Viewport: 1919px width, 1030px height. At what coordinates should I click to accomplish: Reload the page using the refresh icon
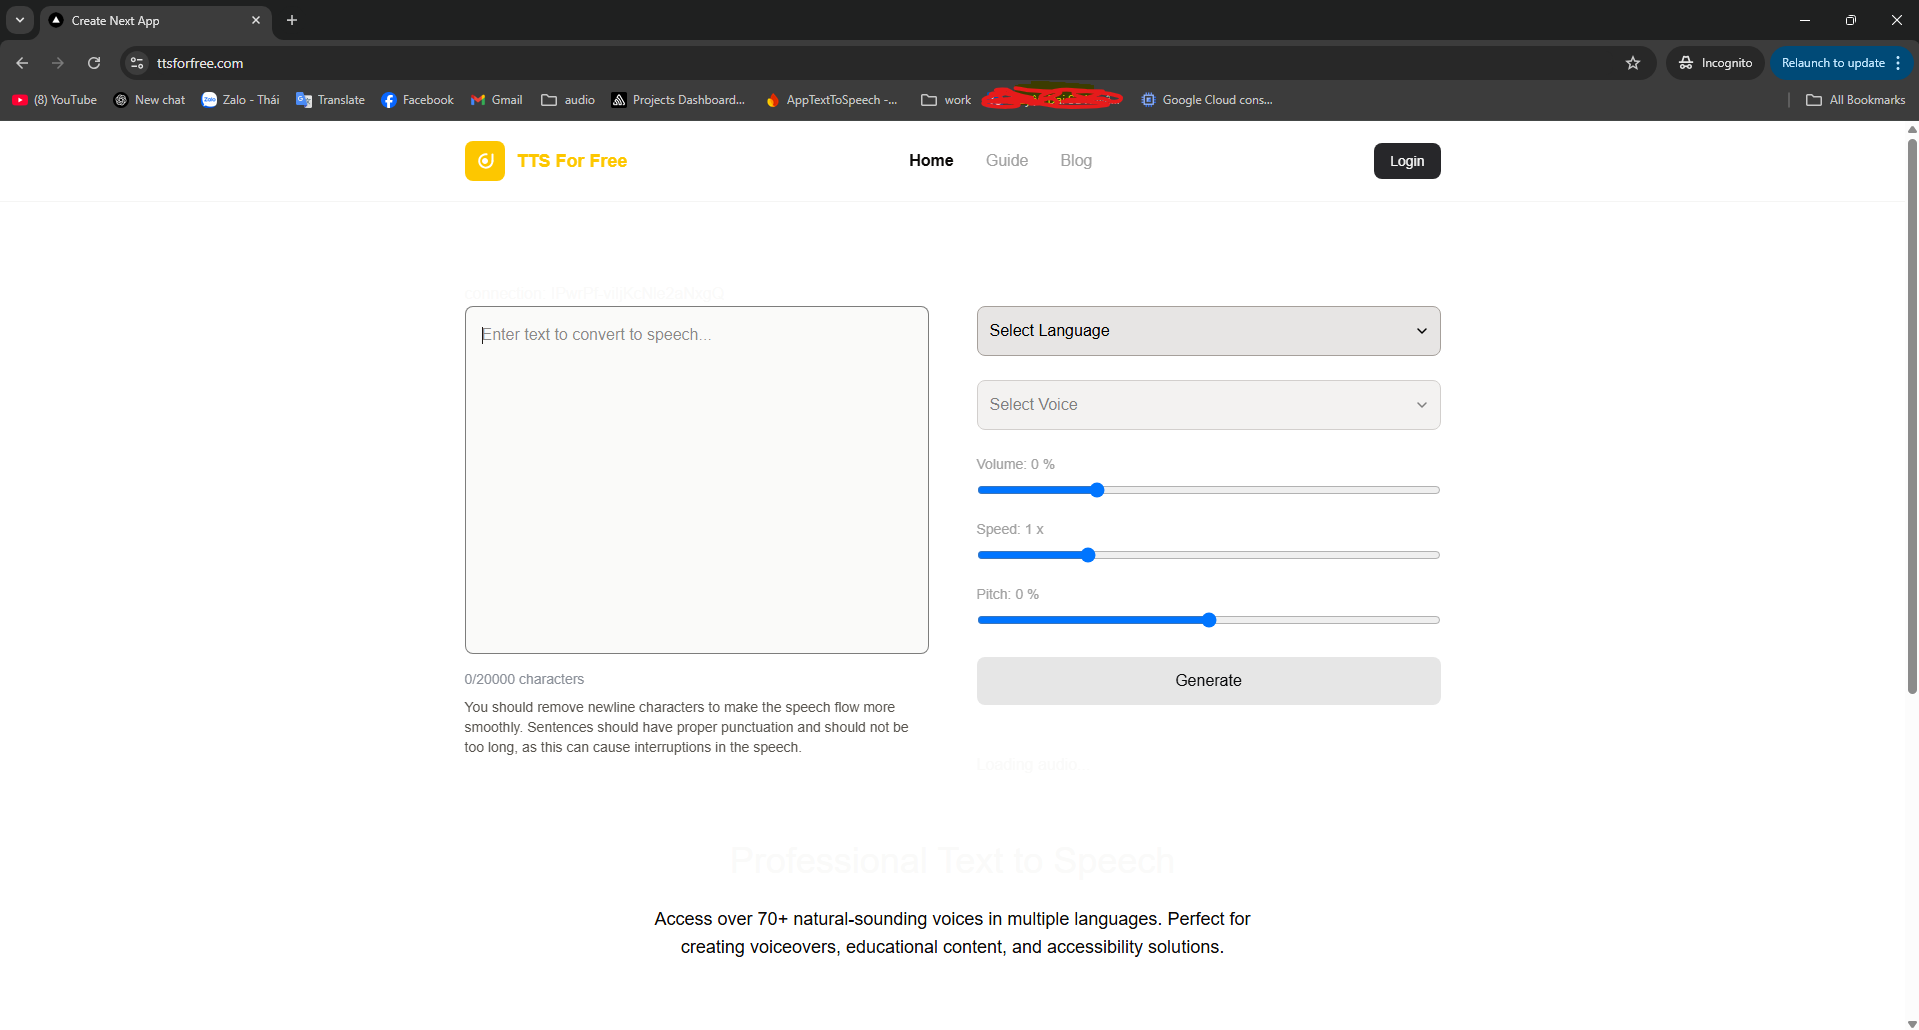click(94, 63)
